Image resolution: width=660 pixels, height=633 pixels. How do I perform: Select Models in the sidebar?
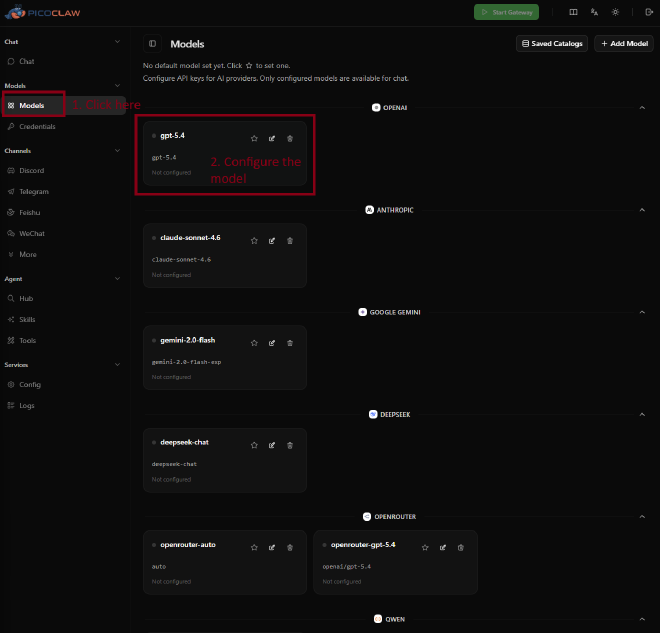coord(63,106)
